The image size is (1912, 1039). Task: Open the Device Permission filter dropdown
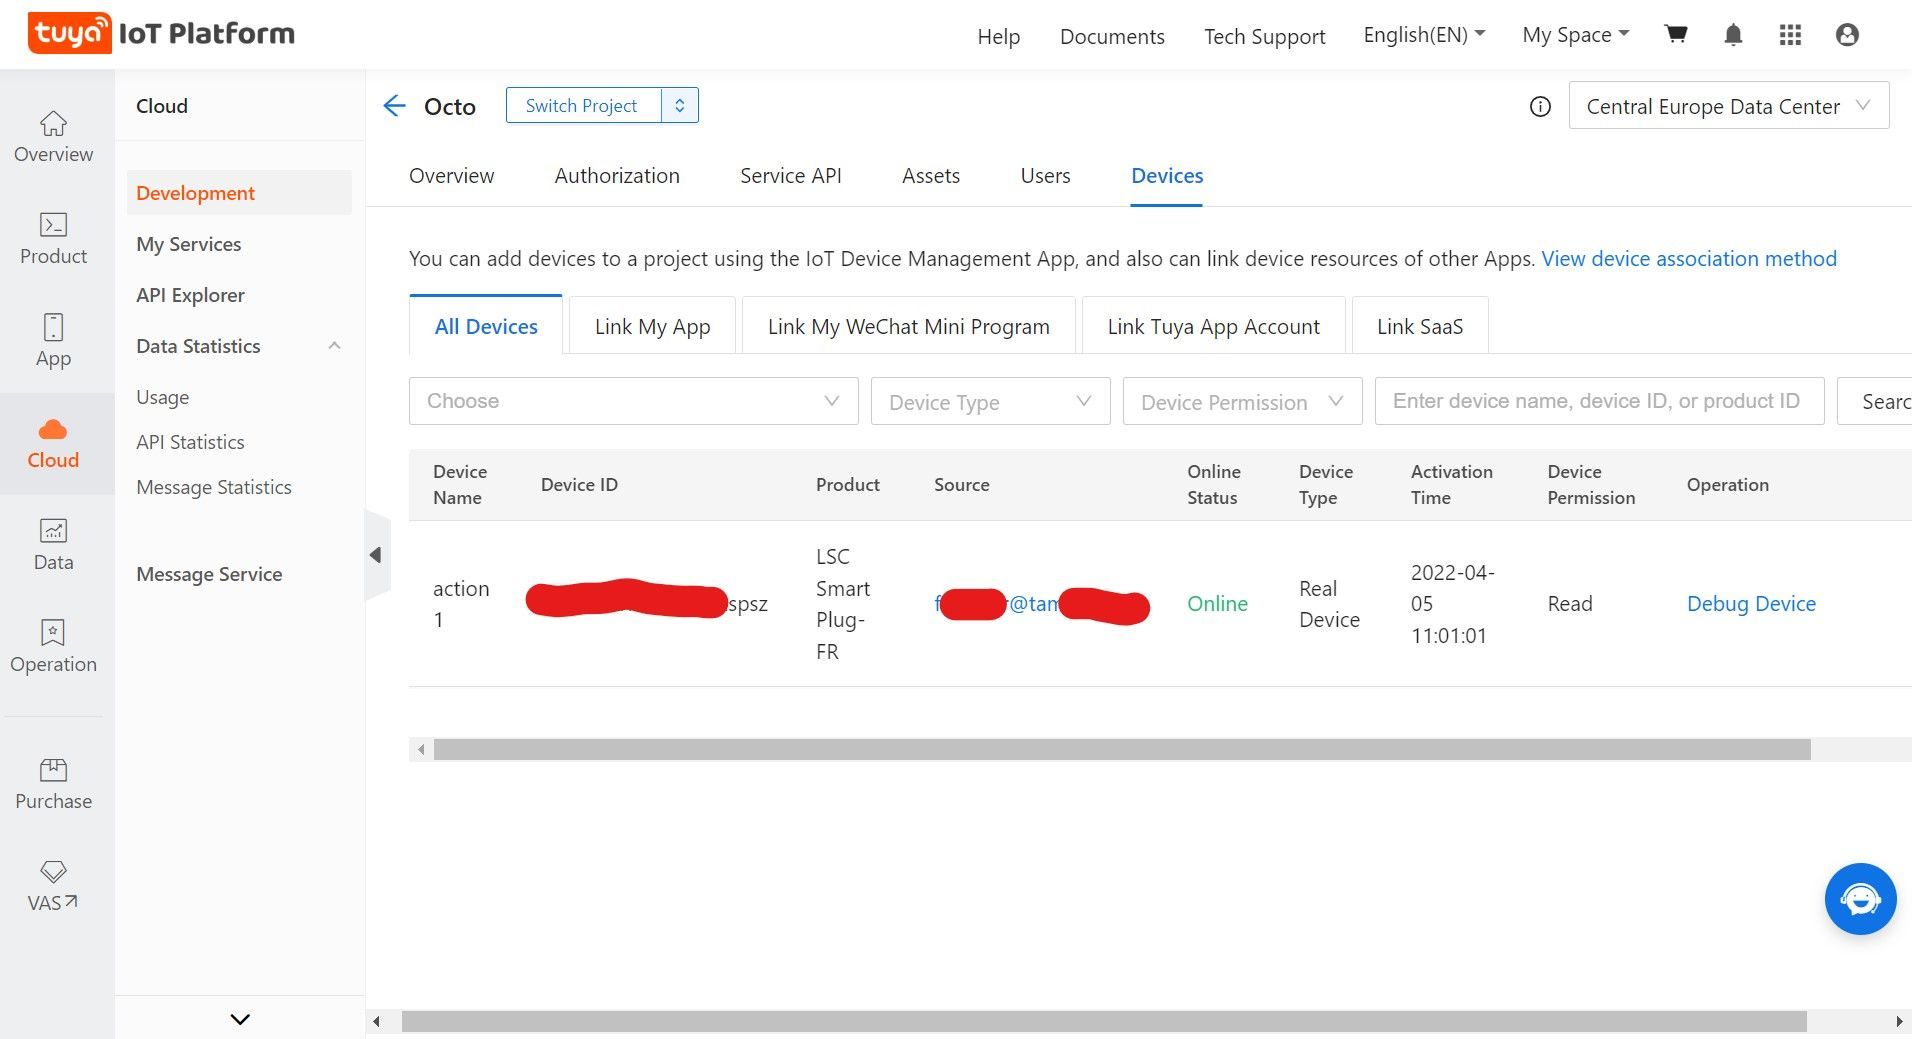coord(1242,401)
